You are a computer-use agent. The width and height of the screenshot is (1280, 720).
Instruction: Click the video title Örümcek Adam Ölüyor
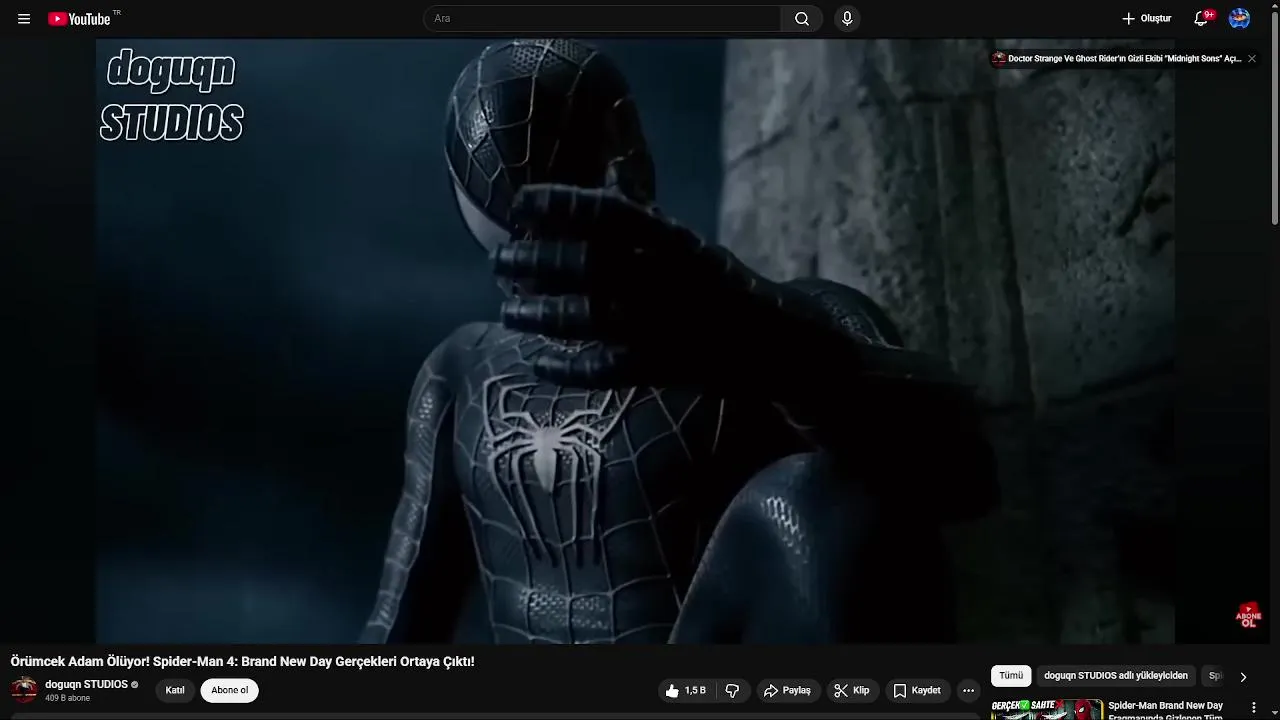pos(243,662)
